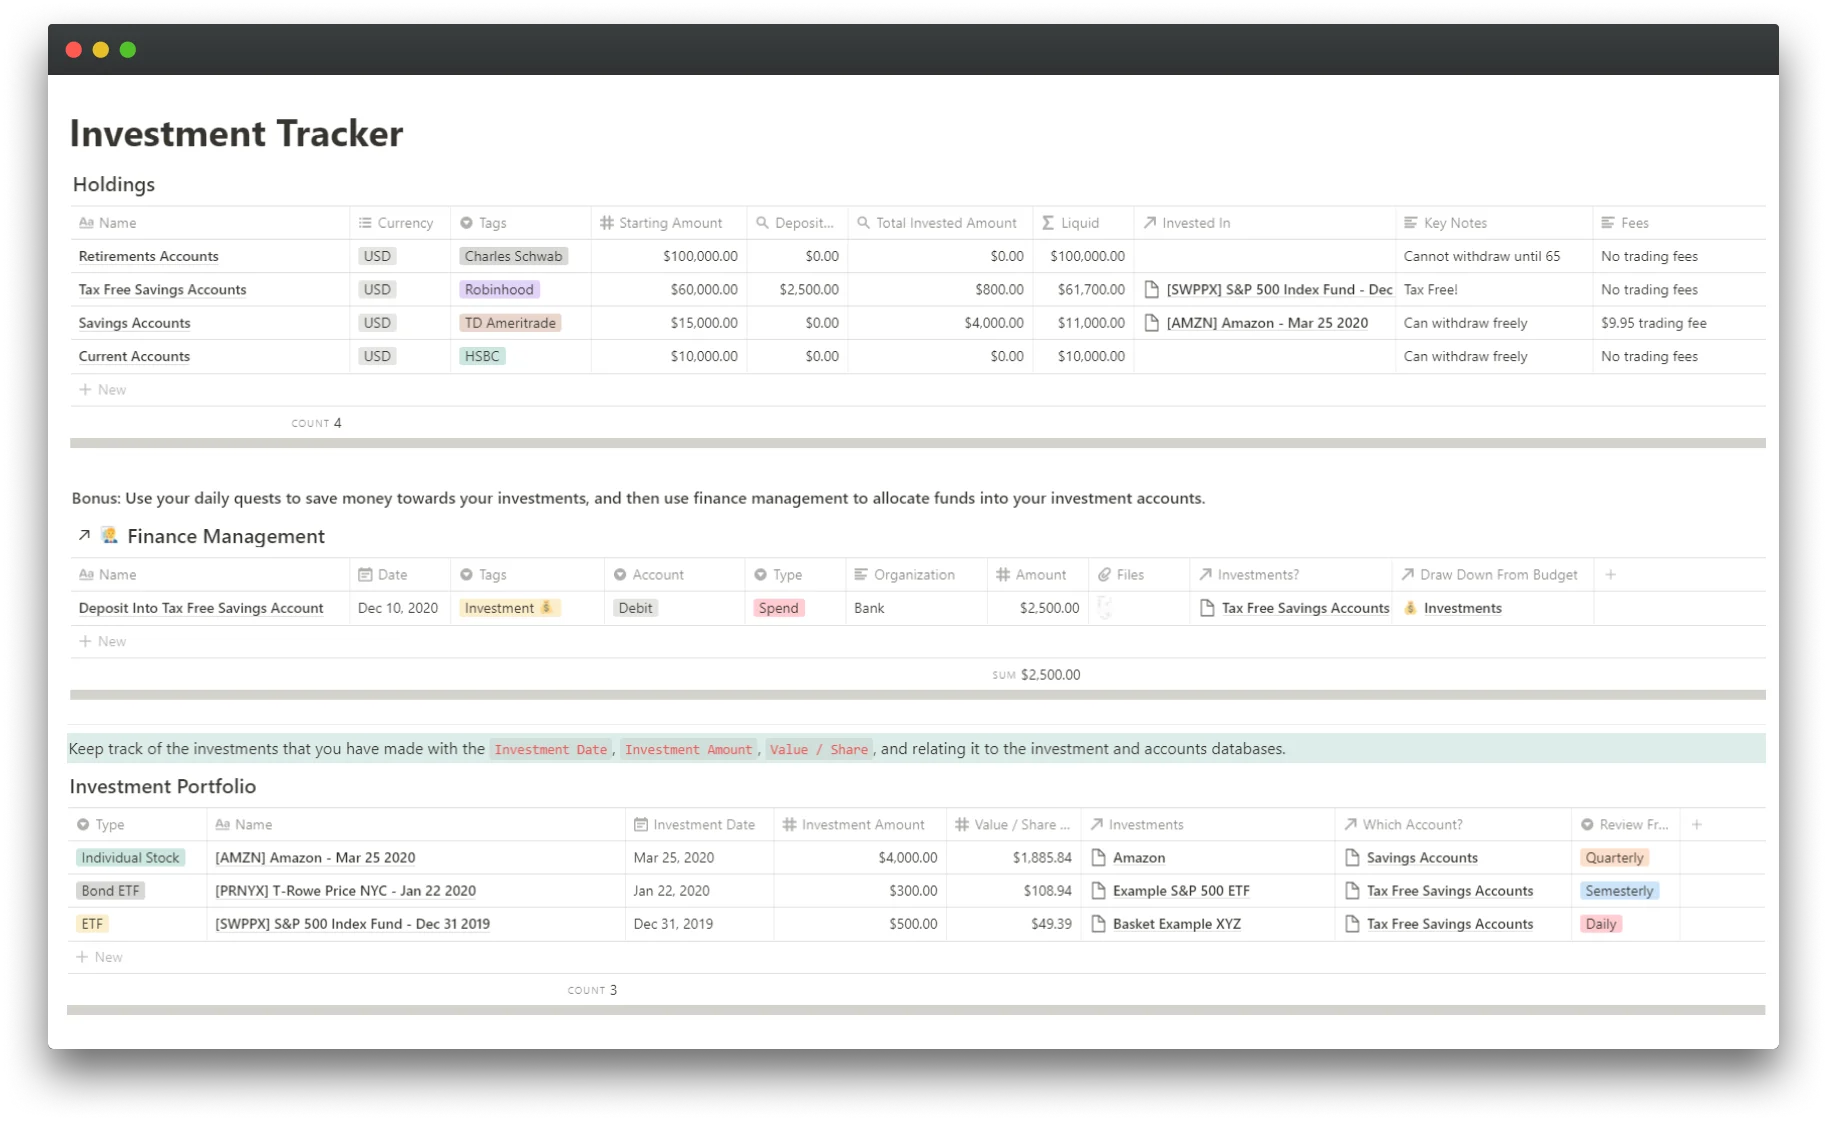
Task: Click the Review Frequency column header
Action: point(1625,824)
